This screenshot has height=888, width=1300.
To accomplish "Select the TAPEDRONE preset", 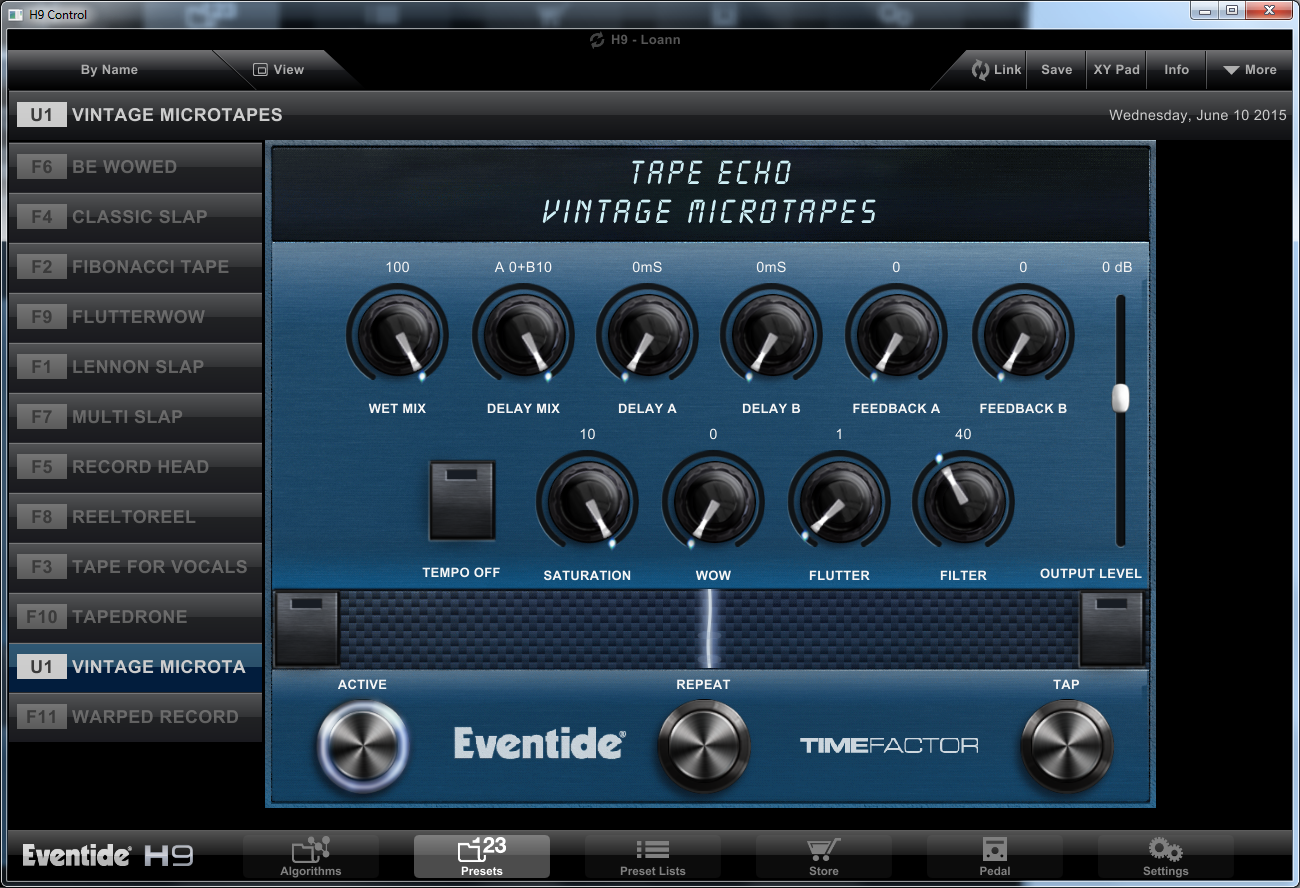I will tap(135, 617).
